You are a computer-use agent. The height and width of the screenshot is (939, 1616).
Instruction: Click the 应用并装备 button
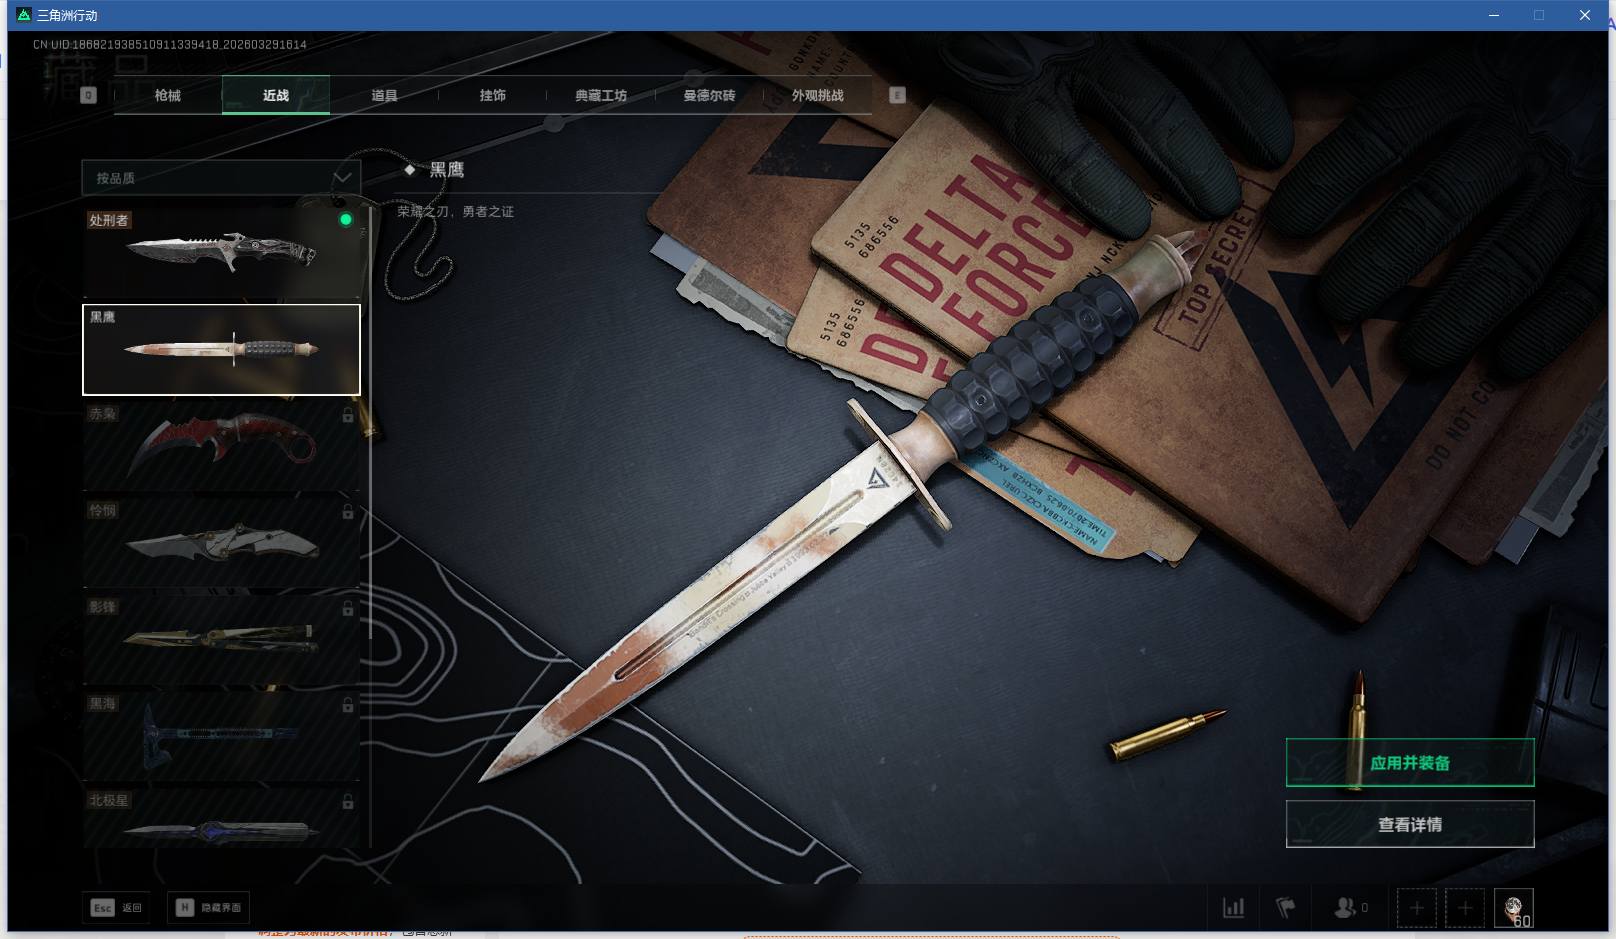(x=1410, y=763)
